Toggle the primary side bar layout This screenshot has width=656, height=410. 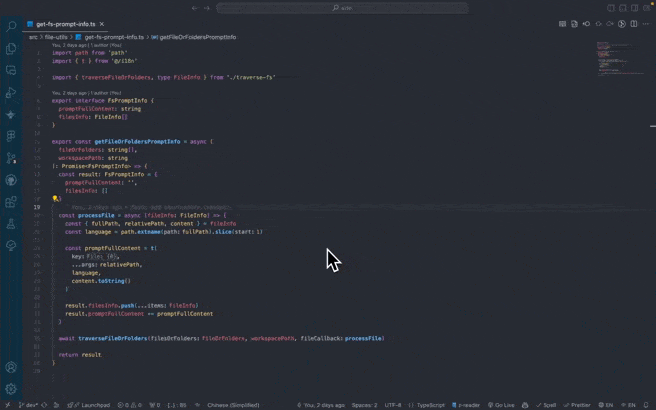[x=611, y=8]
